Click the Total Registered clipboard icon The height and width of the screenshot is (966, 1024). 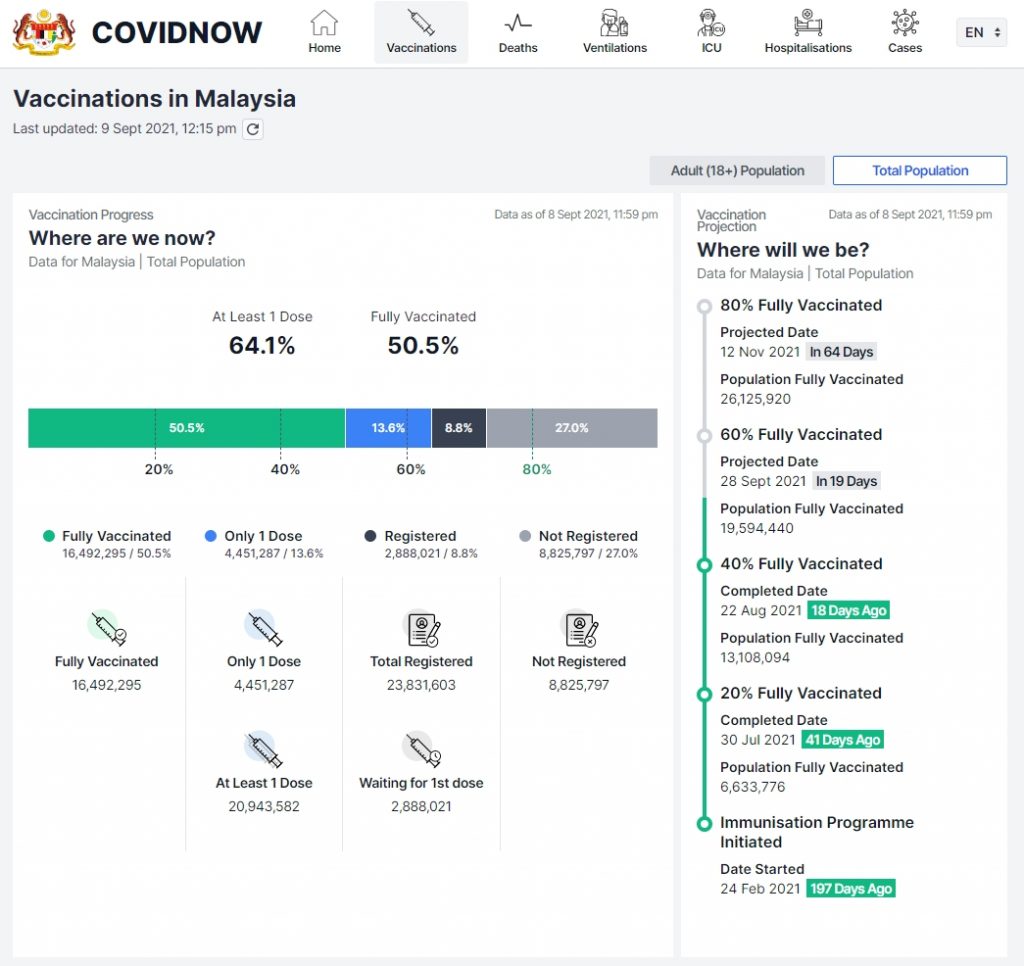click(x=421, y=628)
